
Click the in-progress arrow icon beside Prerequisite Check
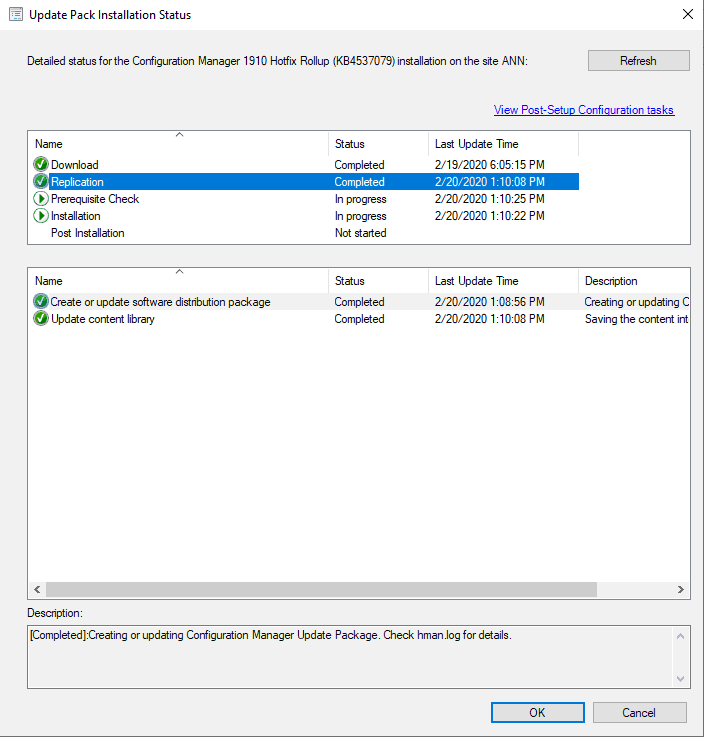(x=41, y=199)
